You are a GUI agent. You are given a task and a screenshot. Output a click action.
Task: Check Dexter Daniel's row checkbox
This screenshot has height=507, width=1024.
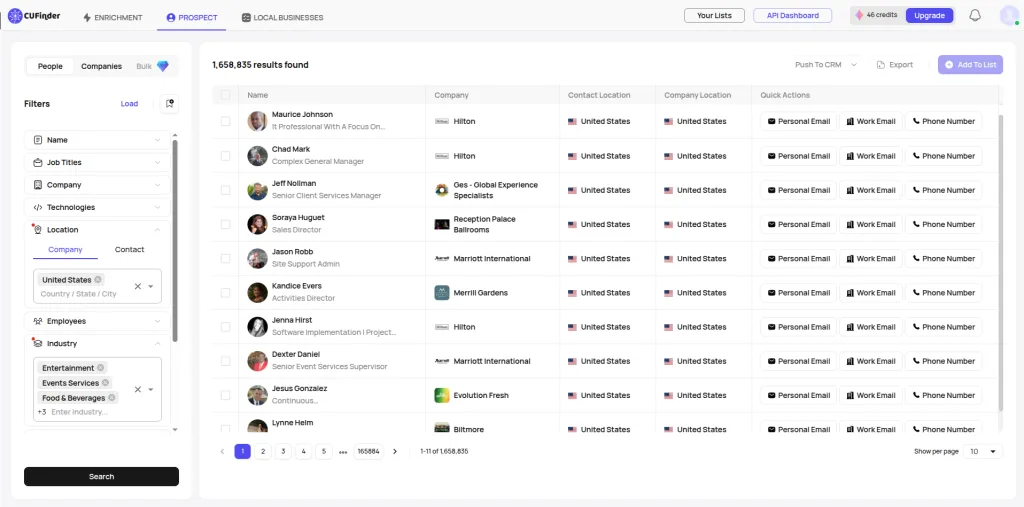(x=225, y=361)
